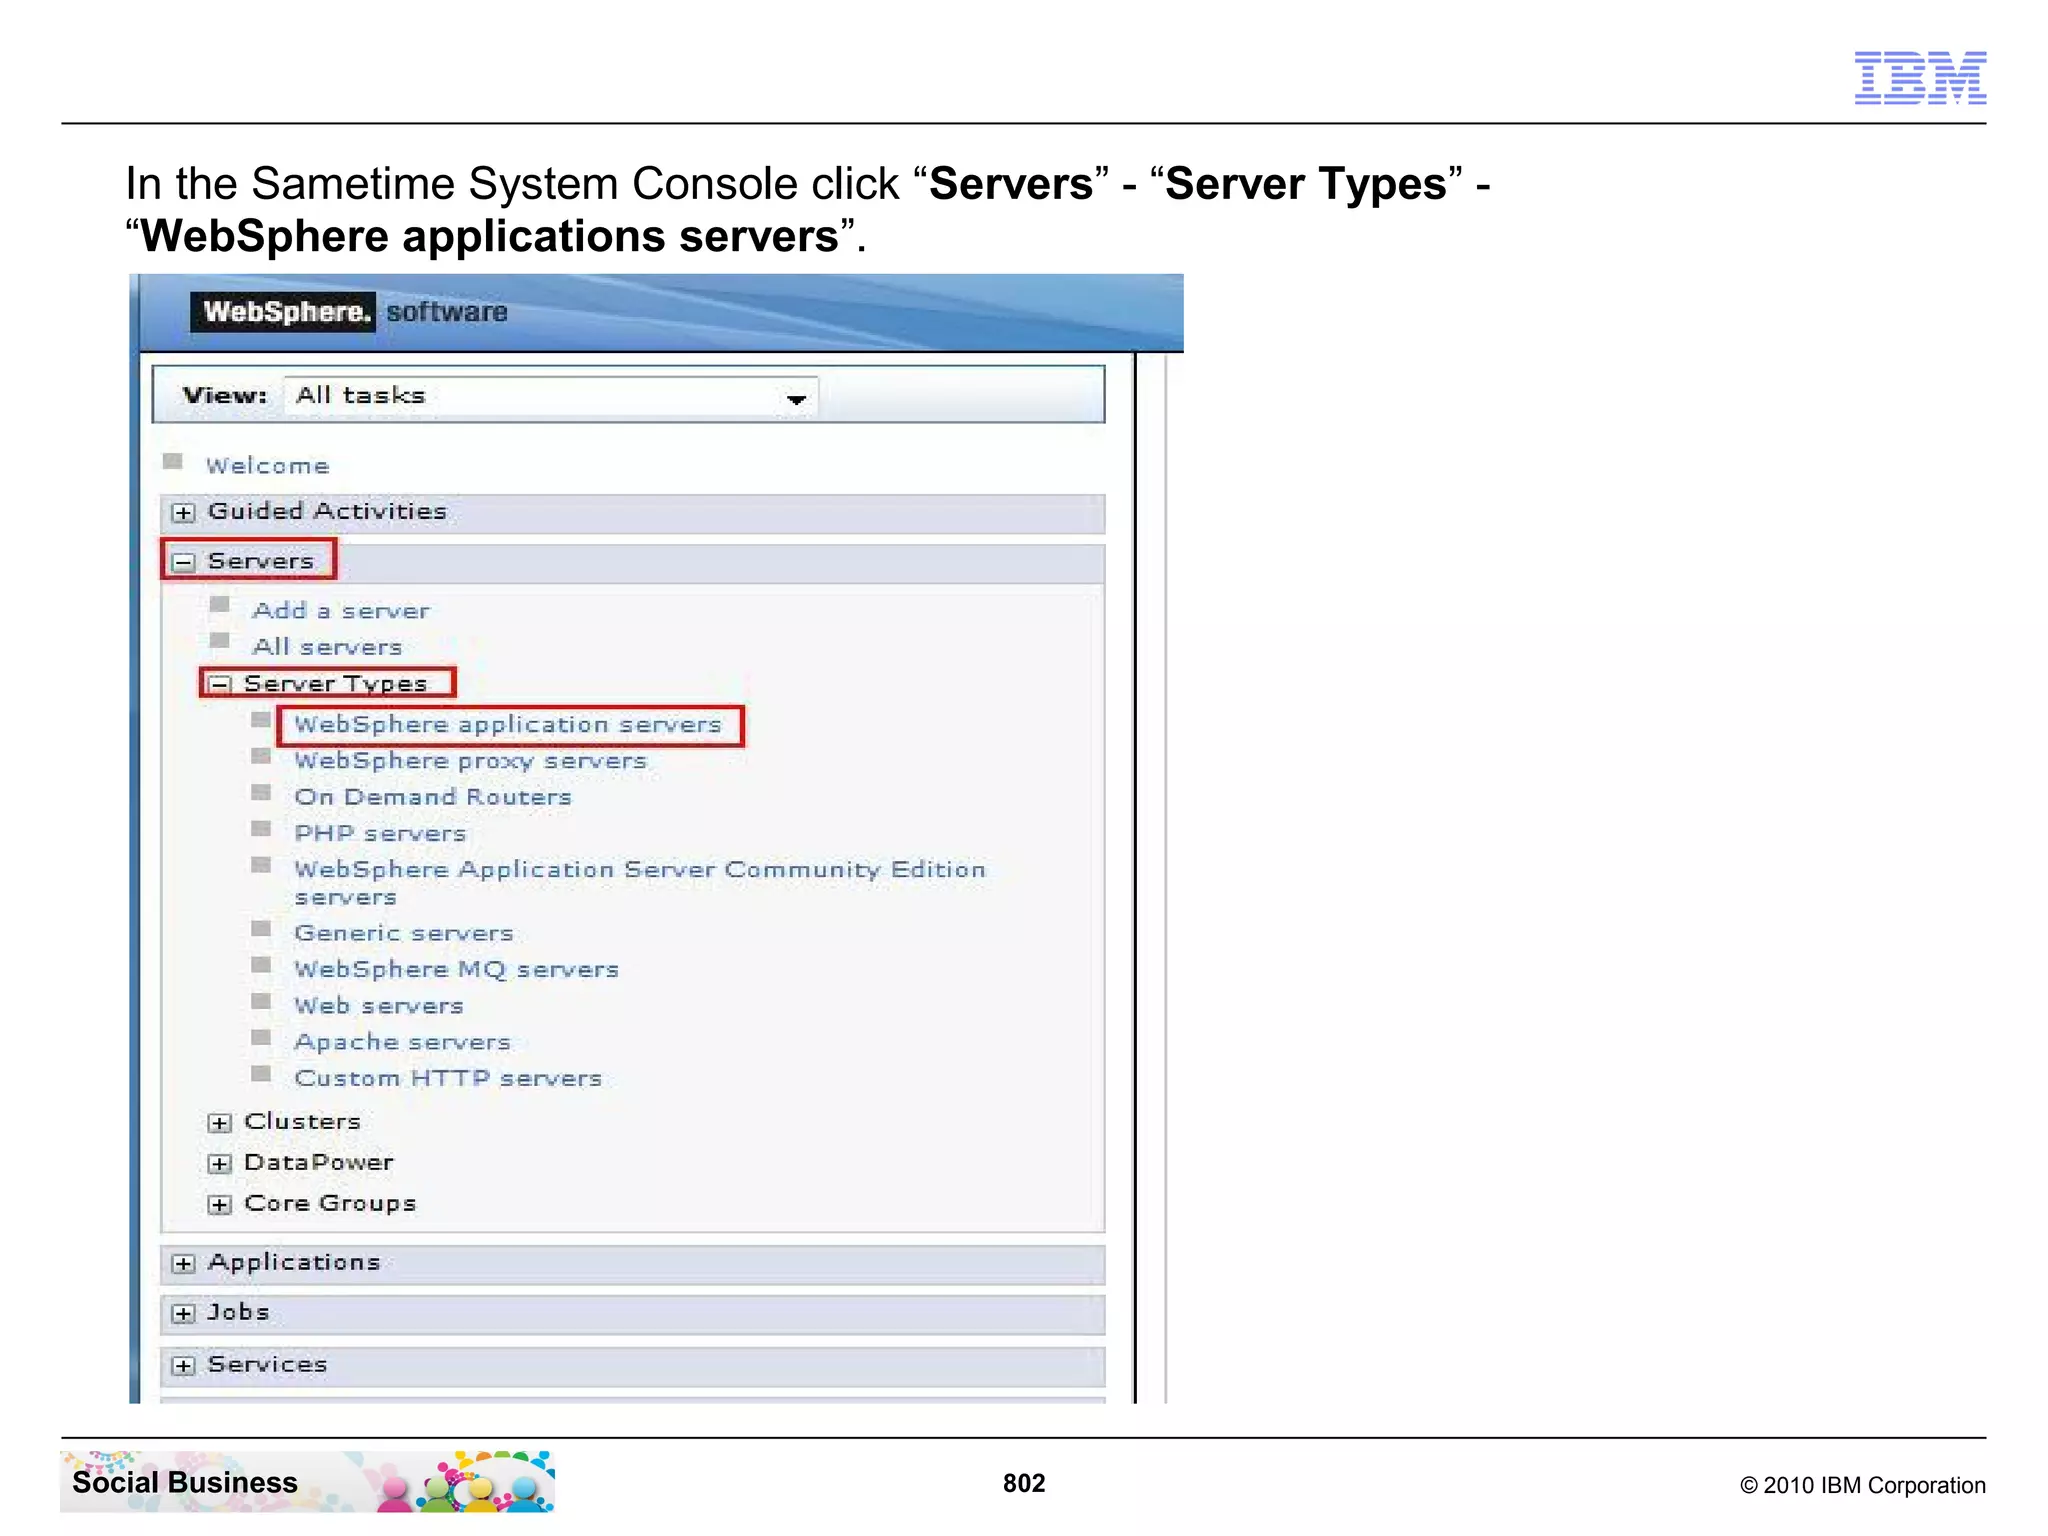The height and width of the screenshot is (1536, 2048).
Task: Click the WebSphere software logo
Action: click(x=349, y=312)
